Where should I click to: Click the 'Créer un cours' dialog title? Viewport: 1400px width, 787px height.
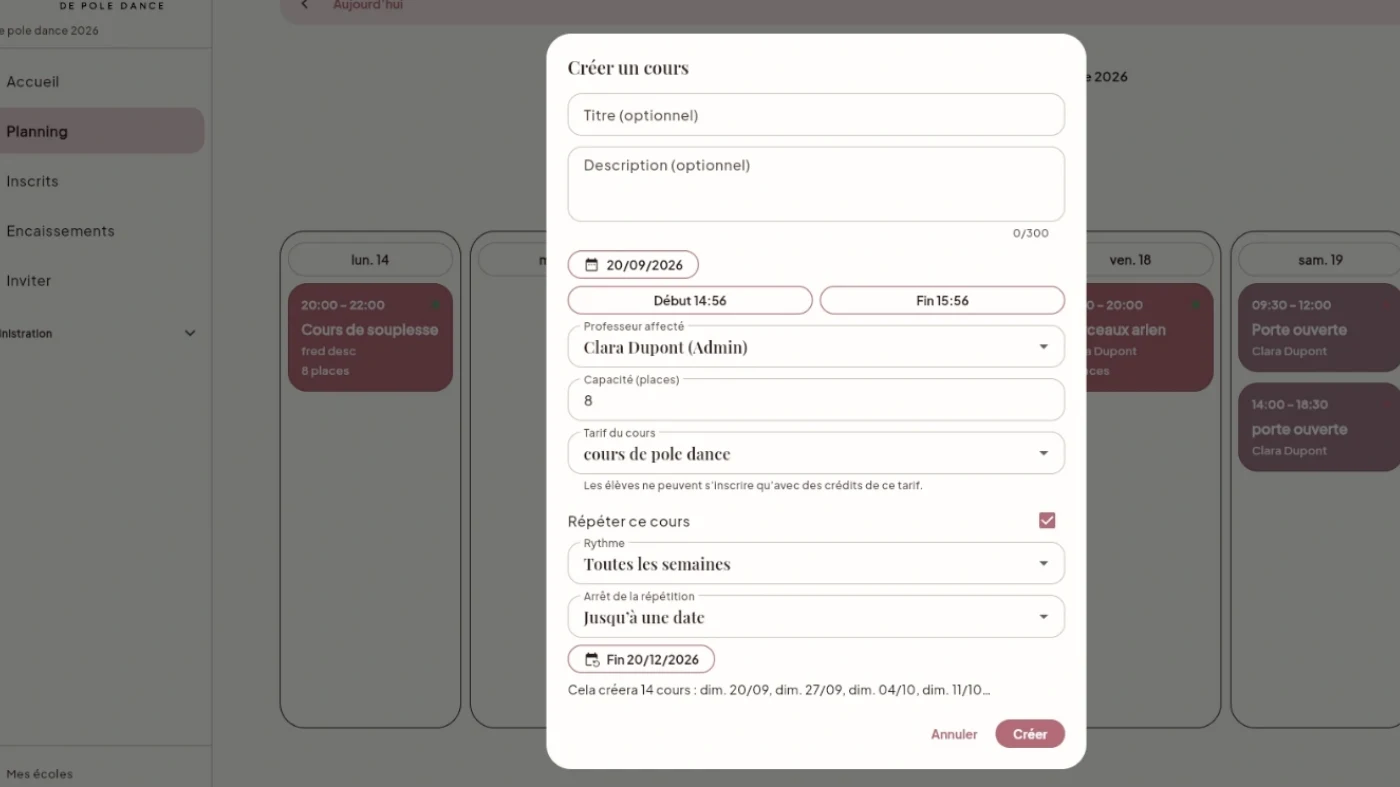pyautogui.click(x=628, y=68)
